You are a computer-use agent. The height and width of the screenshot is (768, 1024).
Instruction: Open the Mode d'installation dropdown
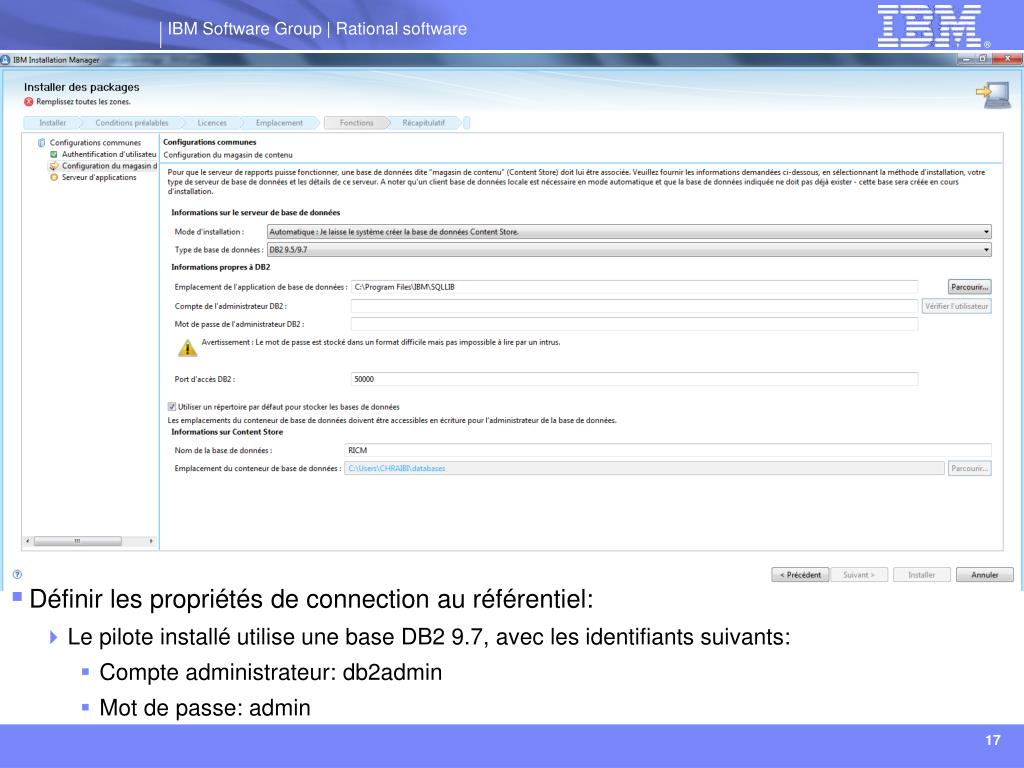629,231
